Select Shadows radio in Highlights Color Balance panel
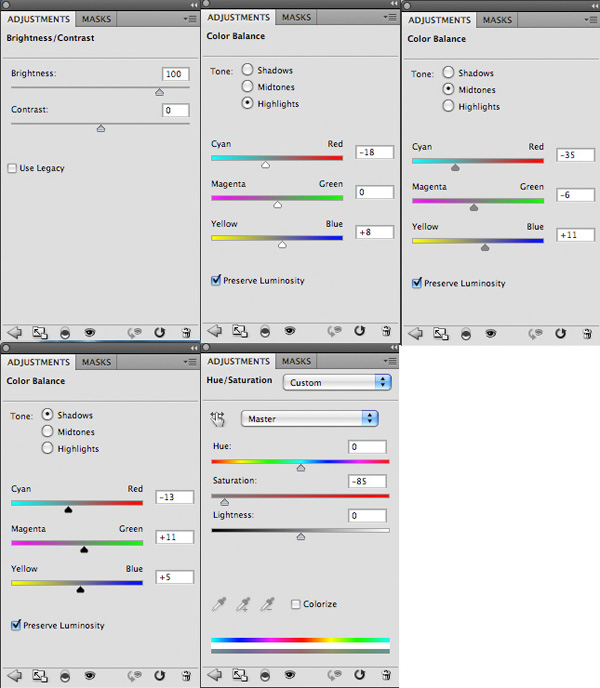The image size is (600, 688). (248, 69)
